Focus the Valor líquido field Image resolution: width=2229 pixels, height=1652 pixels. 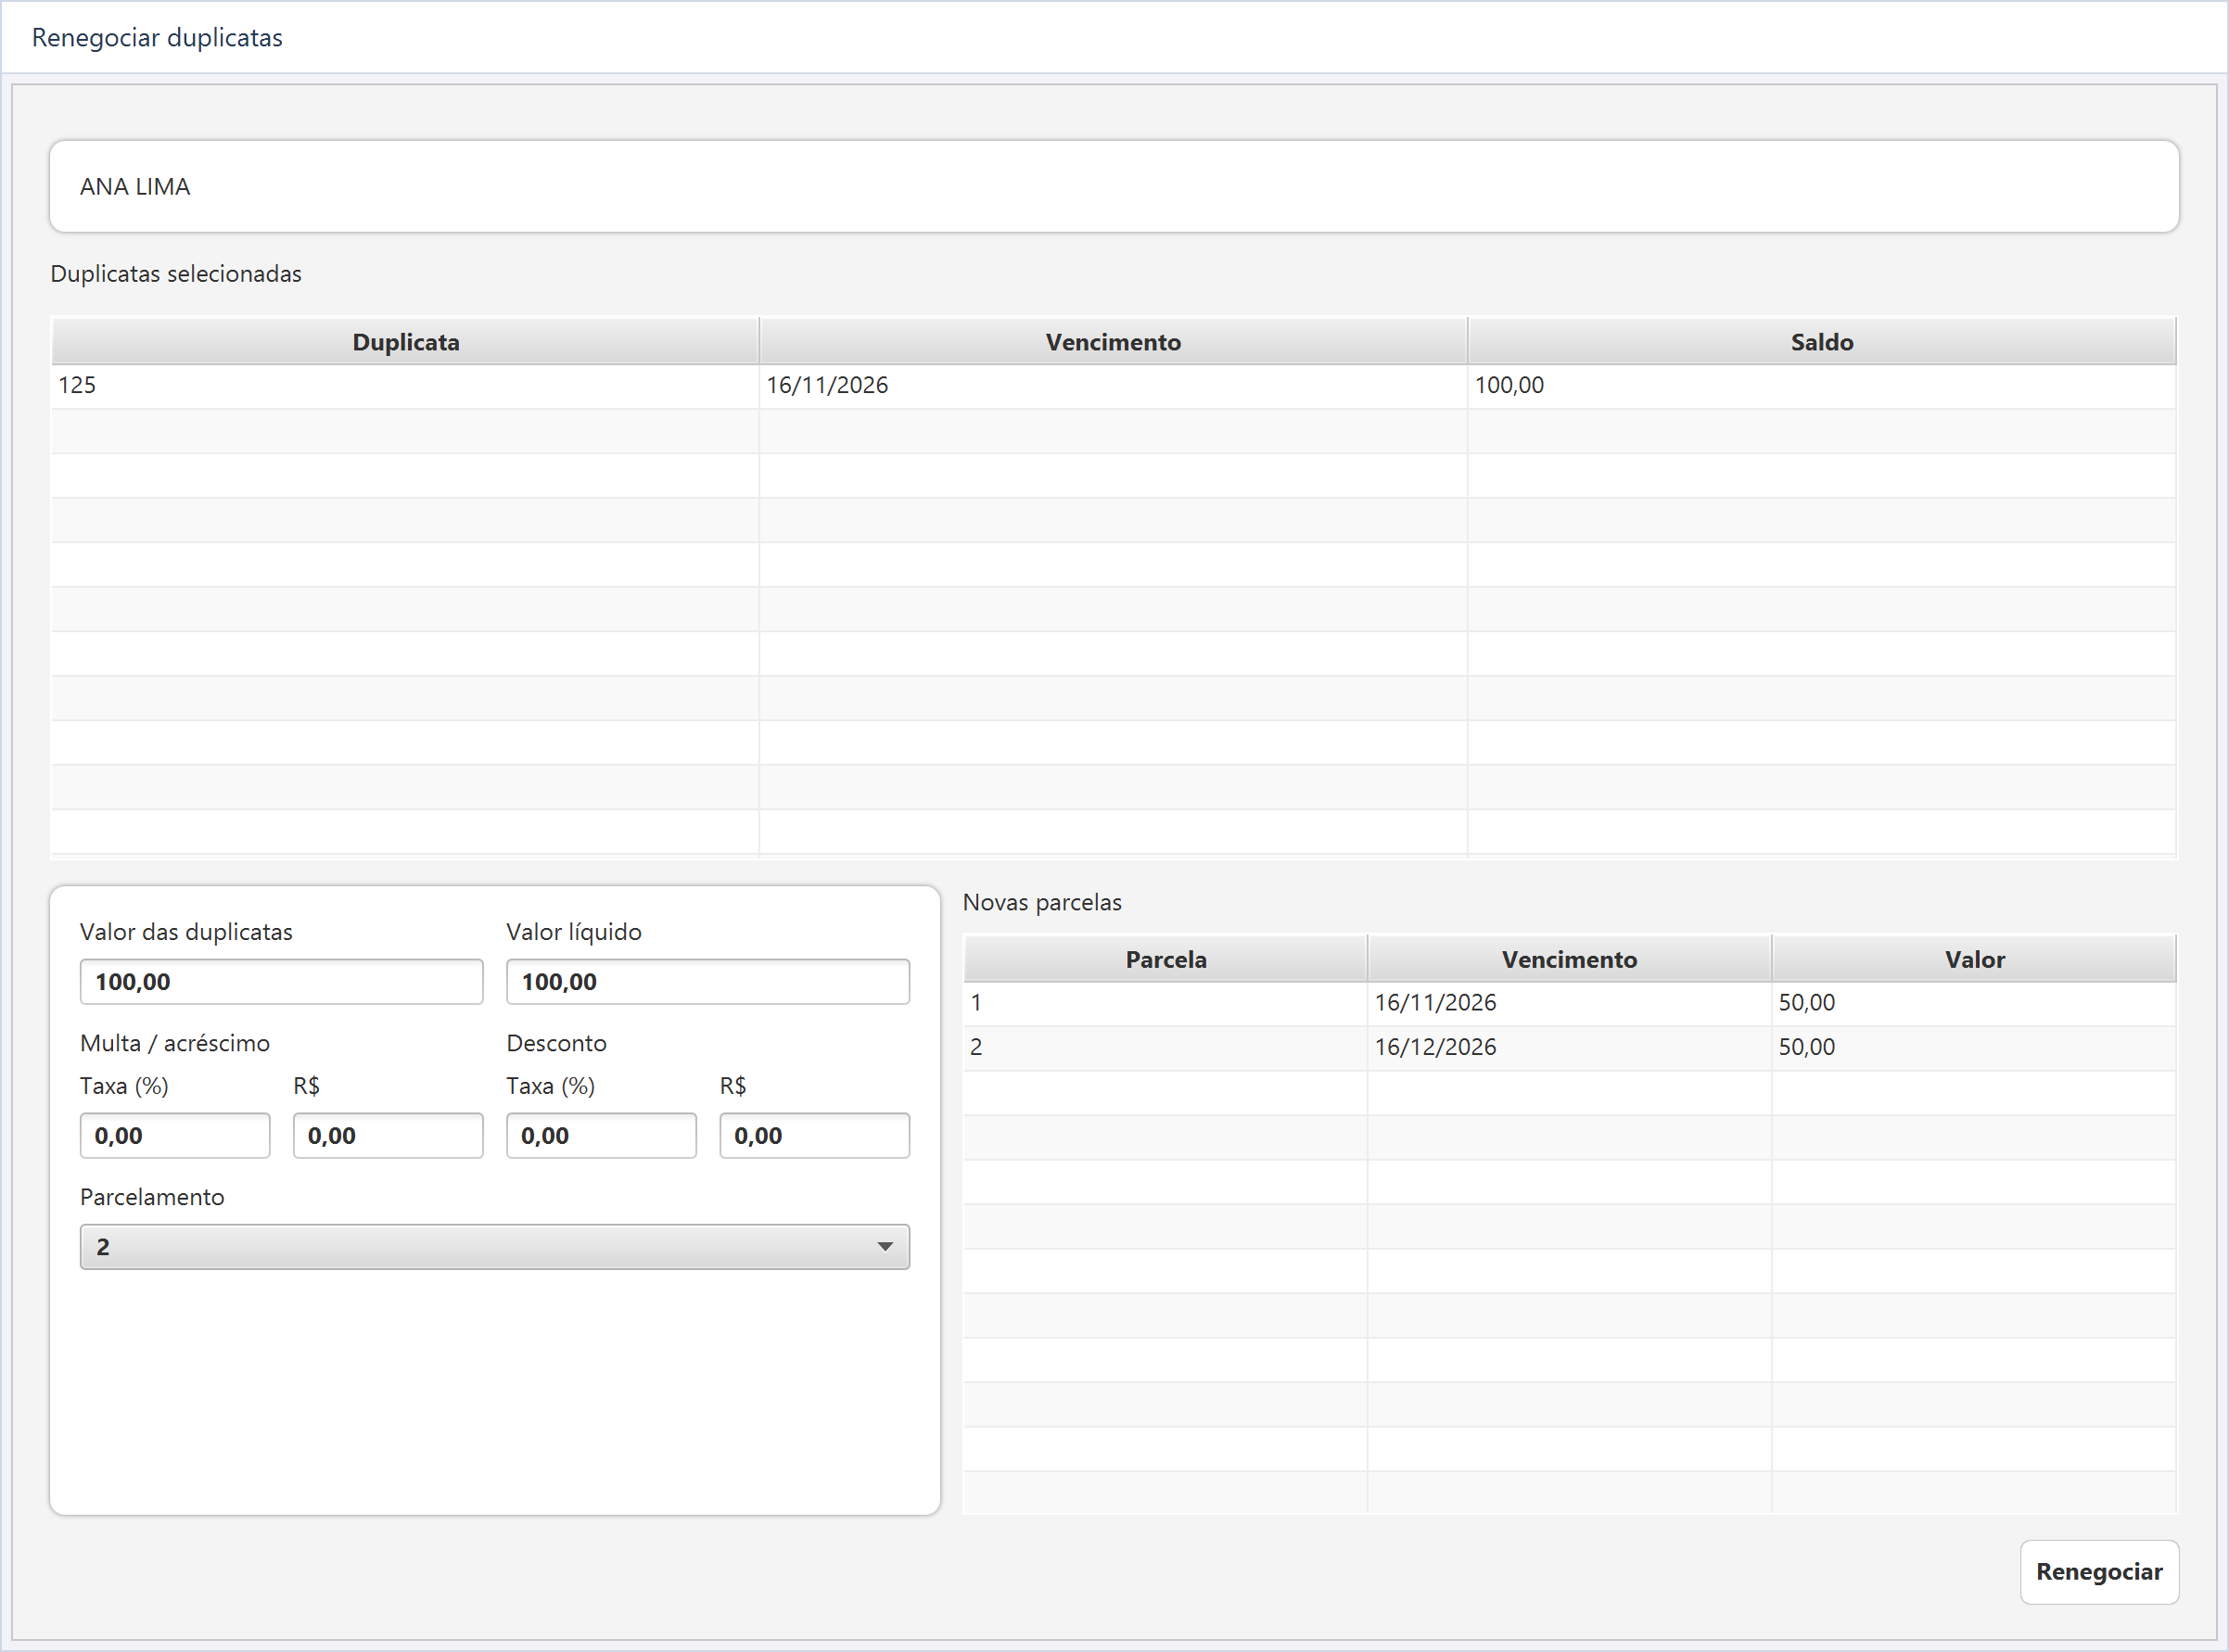point(707,981)
